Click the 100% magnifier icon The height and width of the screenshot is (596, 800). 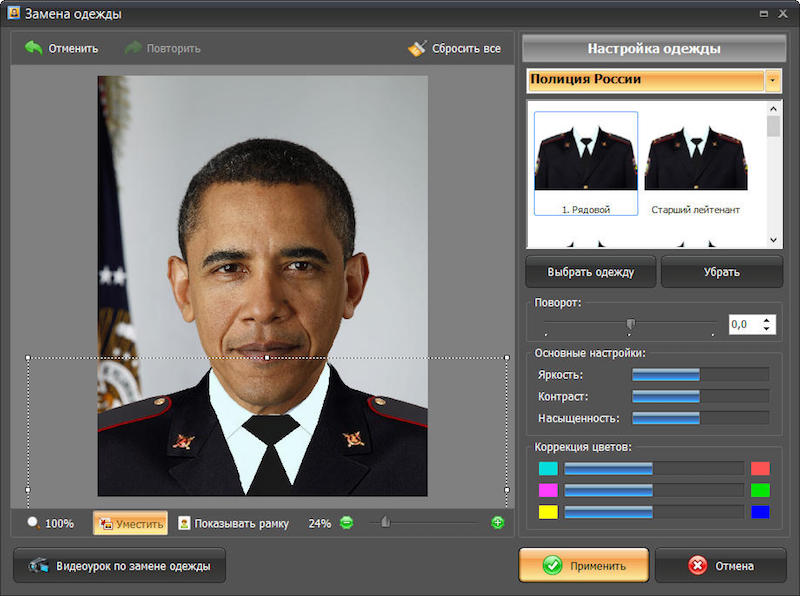pyautogui.click(x=33, y=523)
